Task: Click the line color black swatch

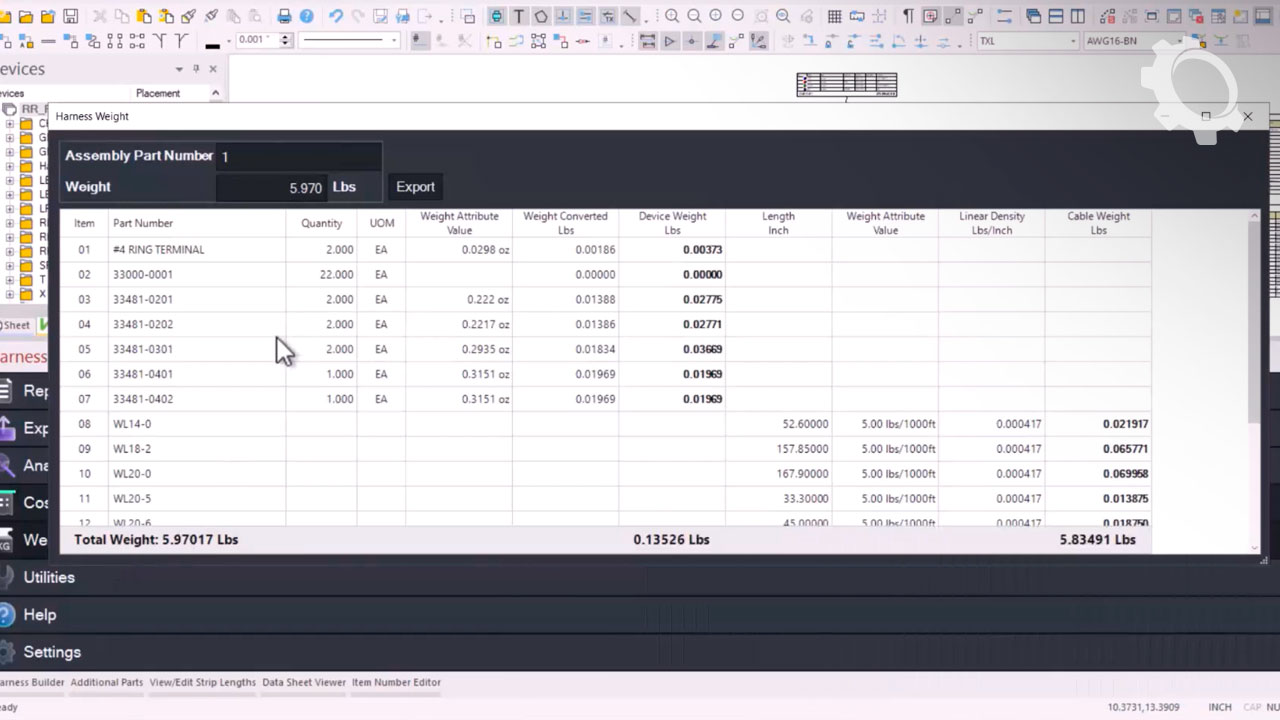Action: point(212,43)
